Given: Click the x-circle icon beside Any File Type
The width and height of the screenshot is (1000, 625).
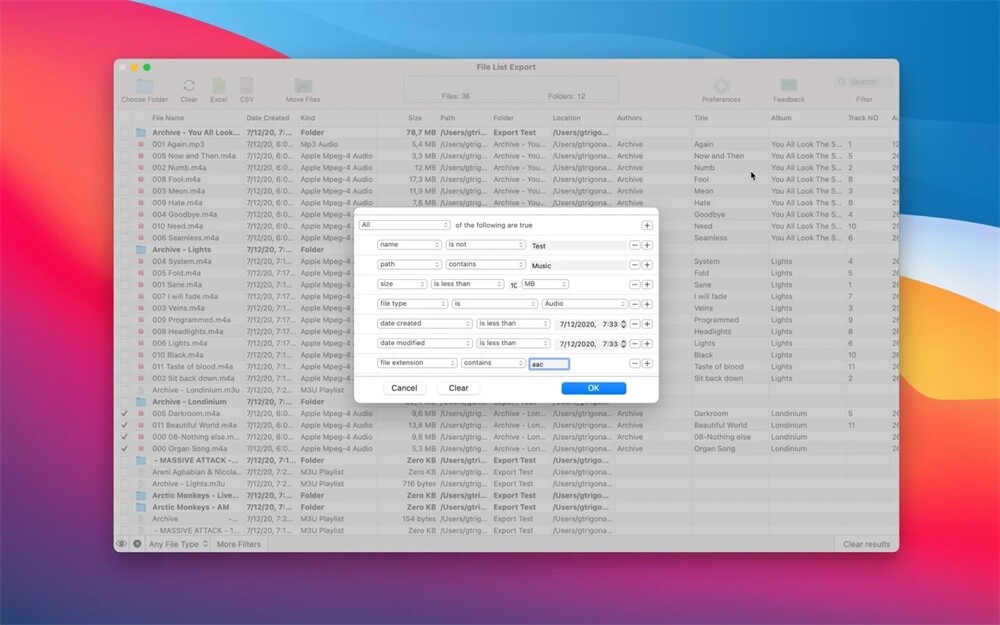Looking at the screenshot, I should click(x=137, y=544).
